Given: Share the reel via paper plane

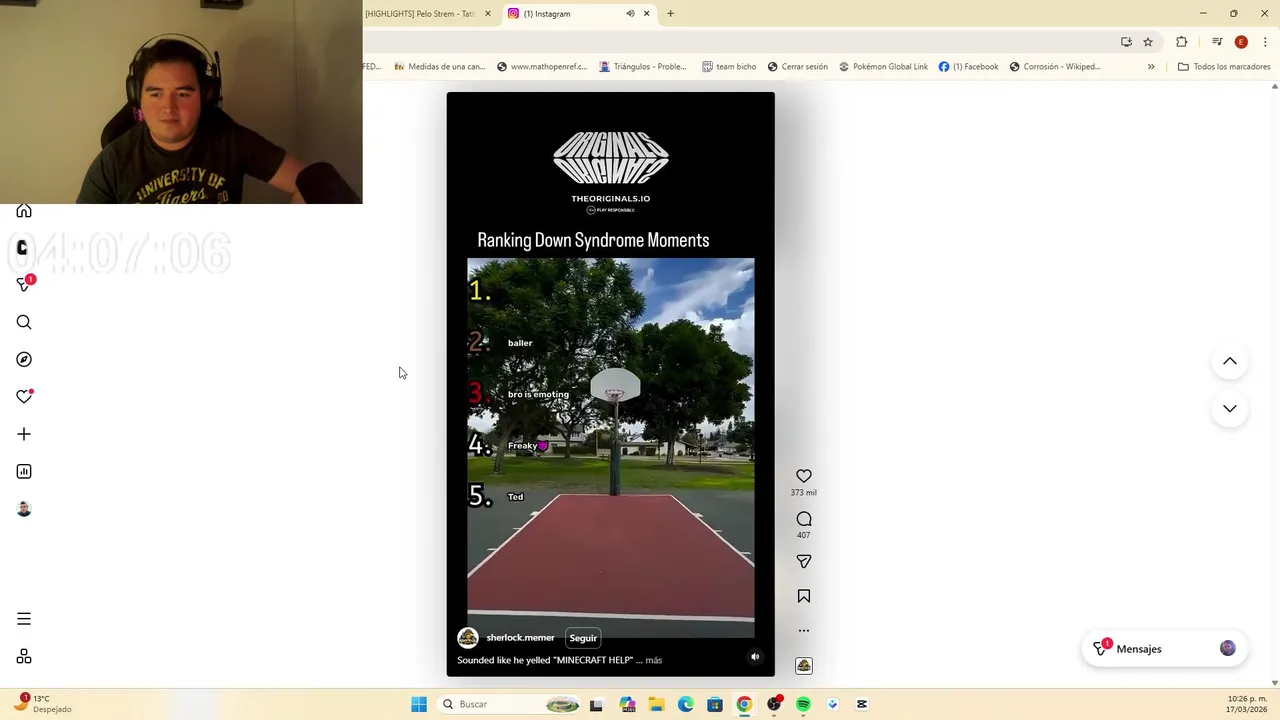Looking at the screenshot, I should tap(804, 562).
